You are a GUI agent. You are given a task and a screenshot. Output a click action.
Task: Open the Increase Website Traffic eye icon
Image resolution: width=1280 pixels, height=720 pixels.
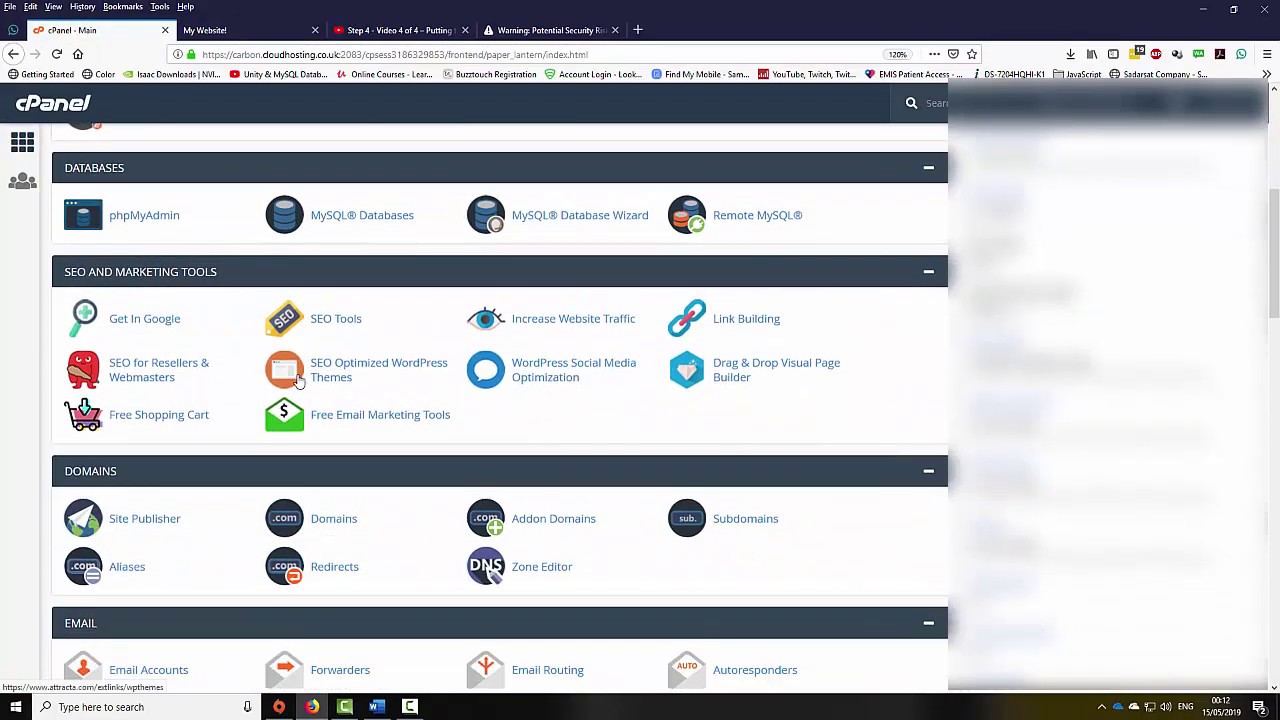(x=486, y=319)
